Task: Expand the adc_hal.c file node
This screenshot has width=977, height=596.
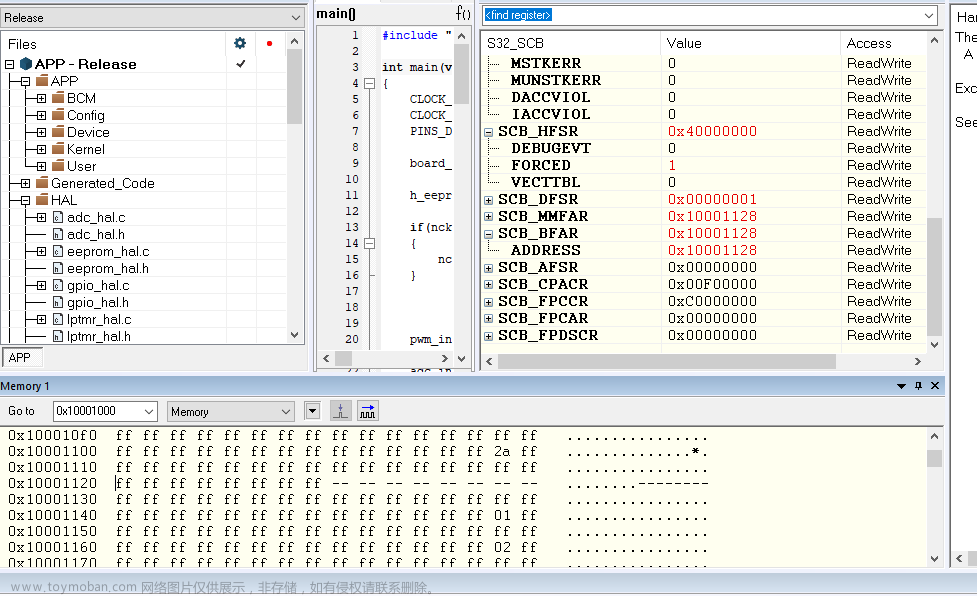Action: (41, 217)
